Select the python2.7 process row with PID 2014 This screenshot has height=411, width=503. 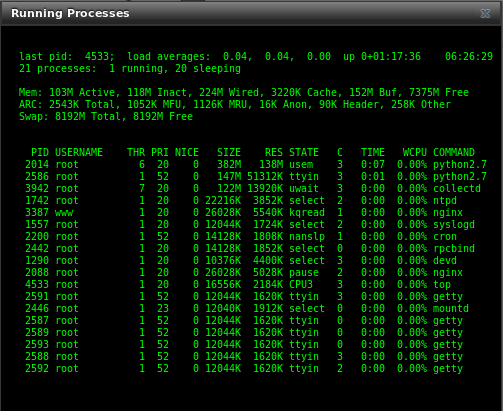point(256,164)
